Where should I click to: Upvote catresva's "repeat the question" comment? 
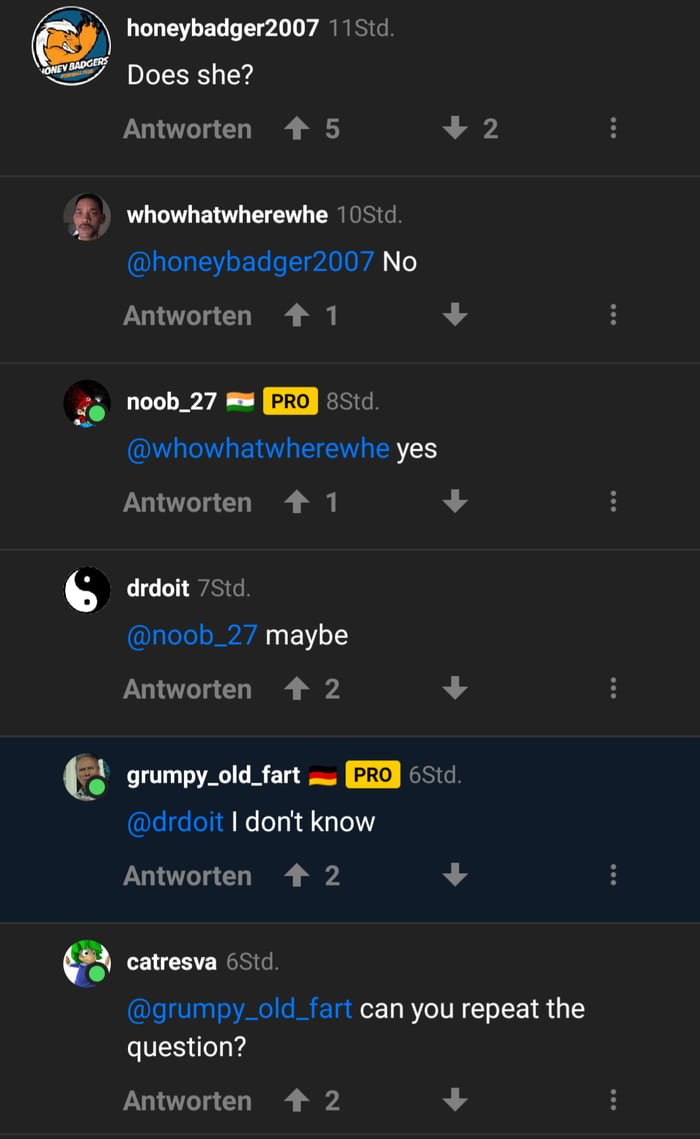296,1101
